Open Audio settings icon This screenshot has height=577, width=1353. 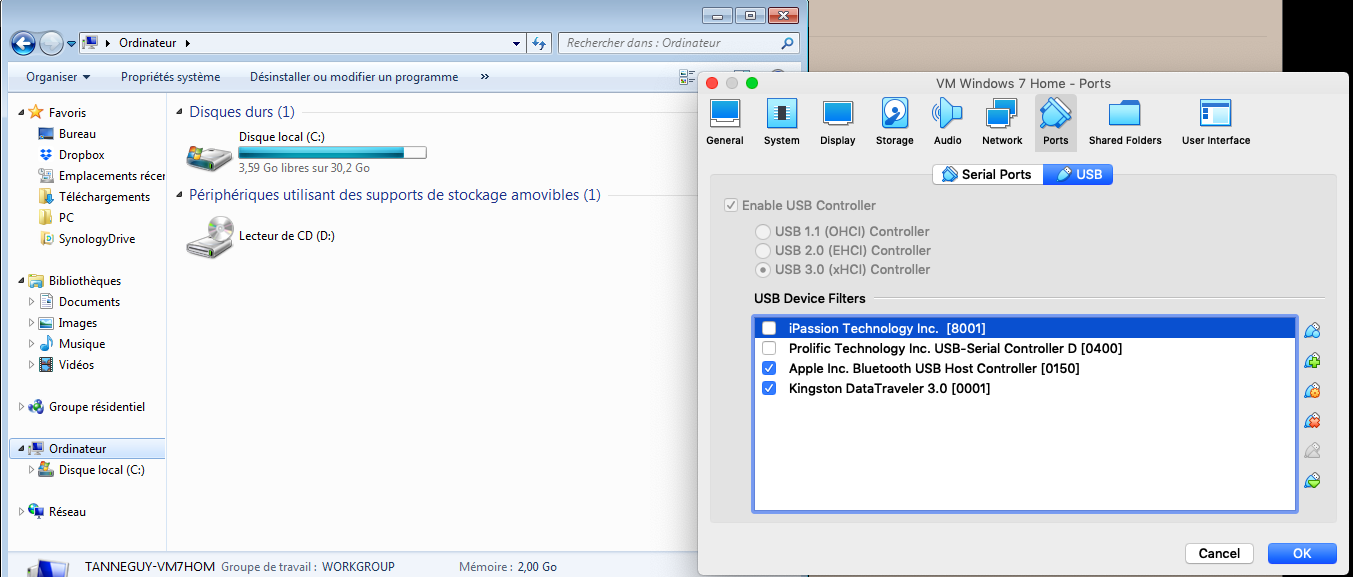click(x=947, y=123)
